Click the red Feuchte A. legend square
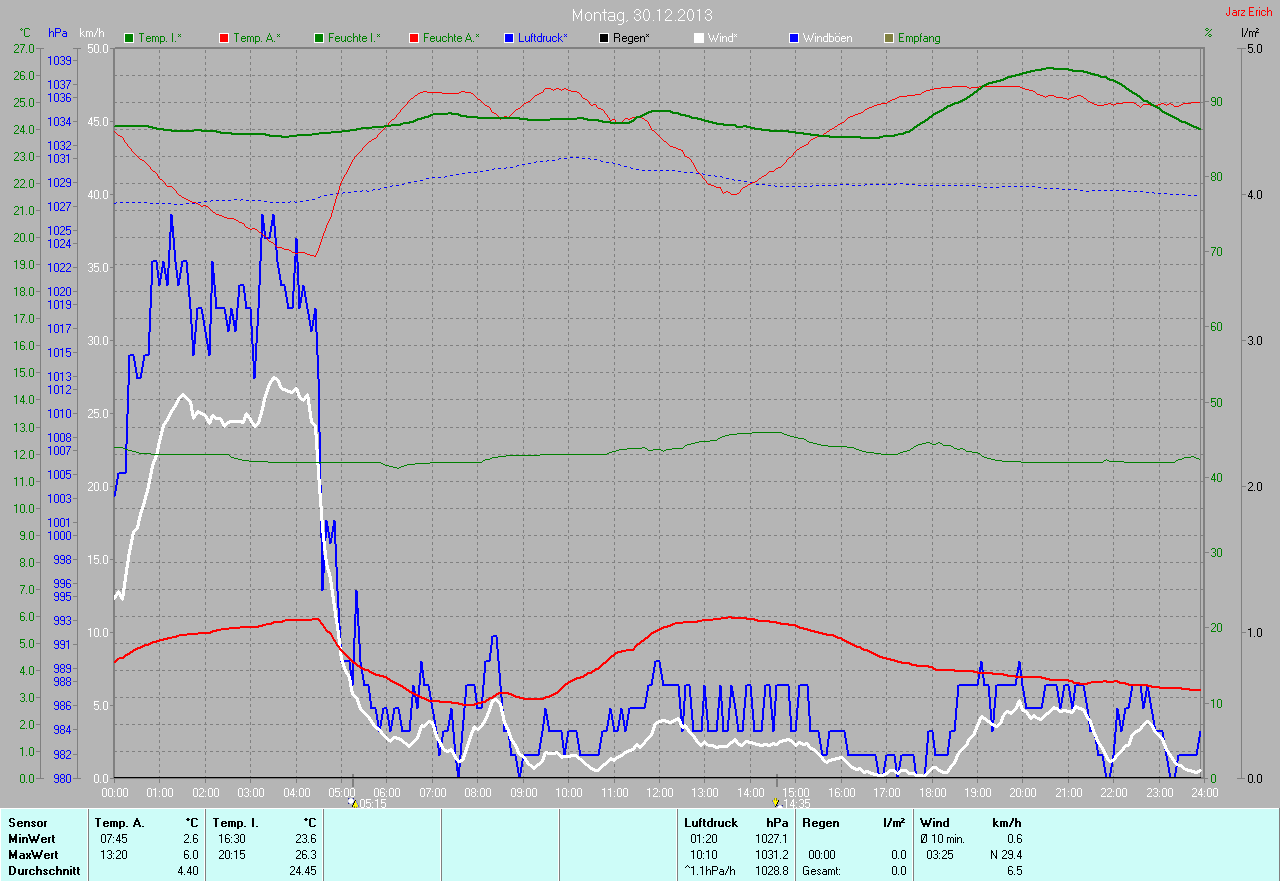Viewport: 1280px width, 881px height. (414, 38)
